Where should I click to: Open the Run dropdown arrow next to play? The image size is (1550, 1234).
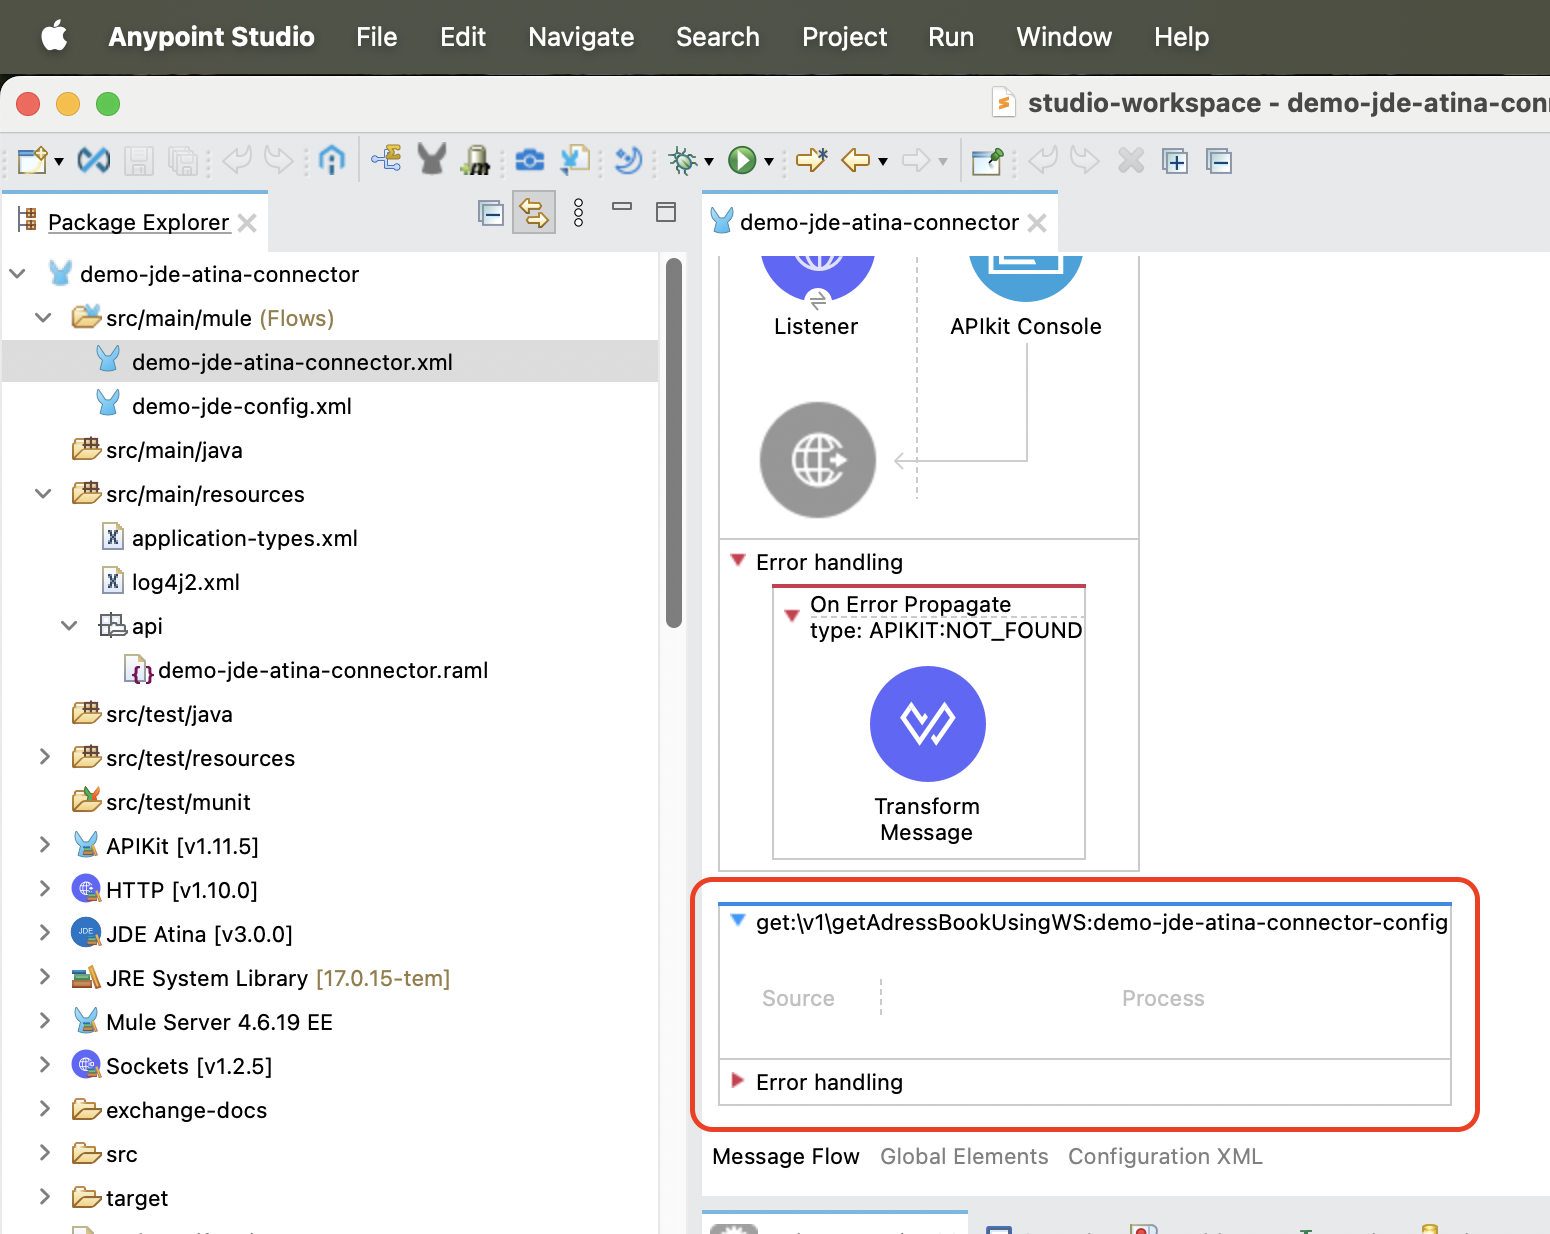[x=768, y=161]
